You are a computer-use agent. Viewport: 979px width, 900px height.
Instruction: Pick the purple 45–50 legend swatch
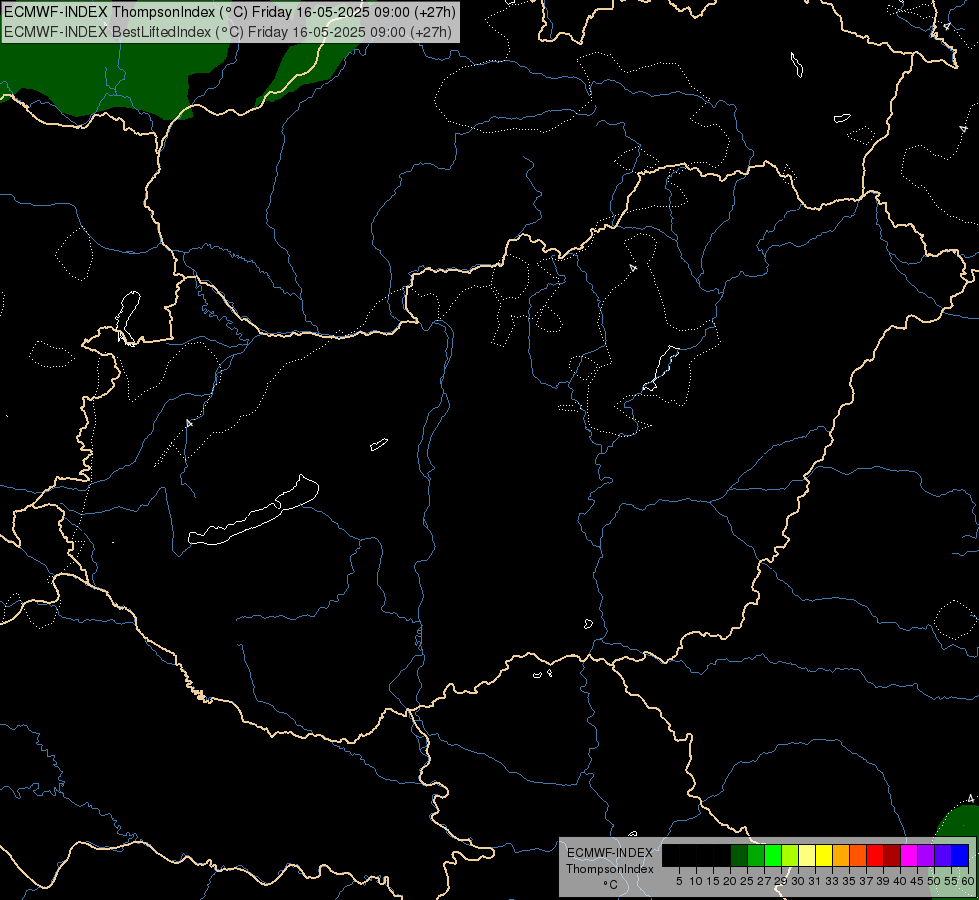926,855
